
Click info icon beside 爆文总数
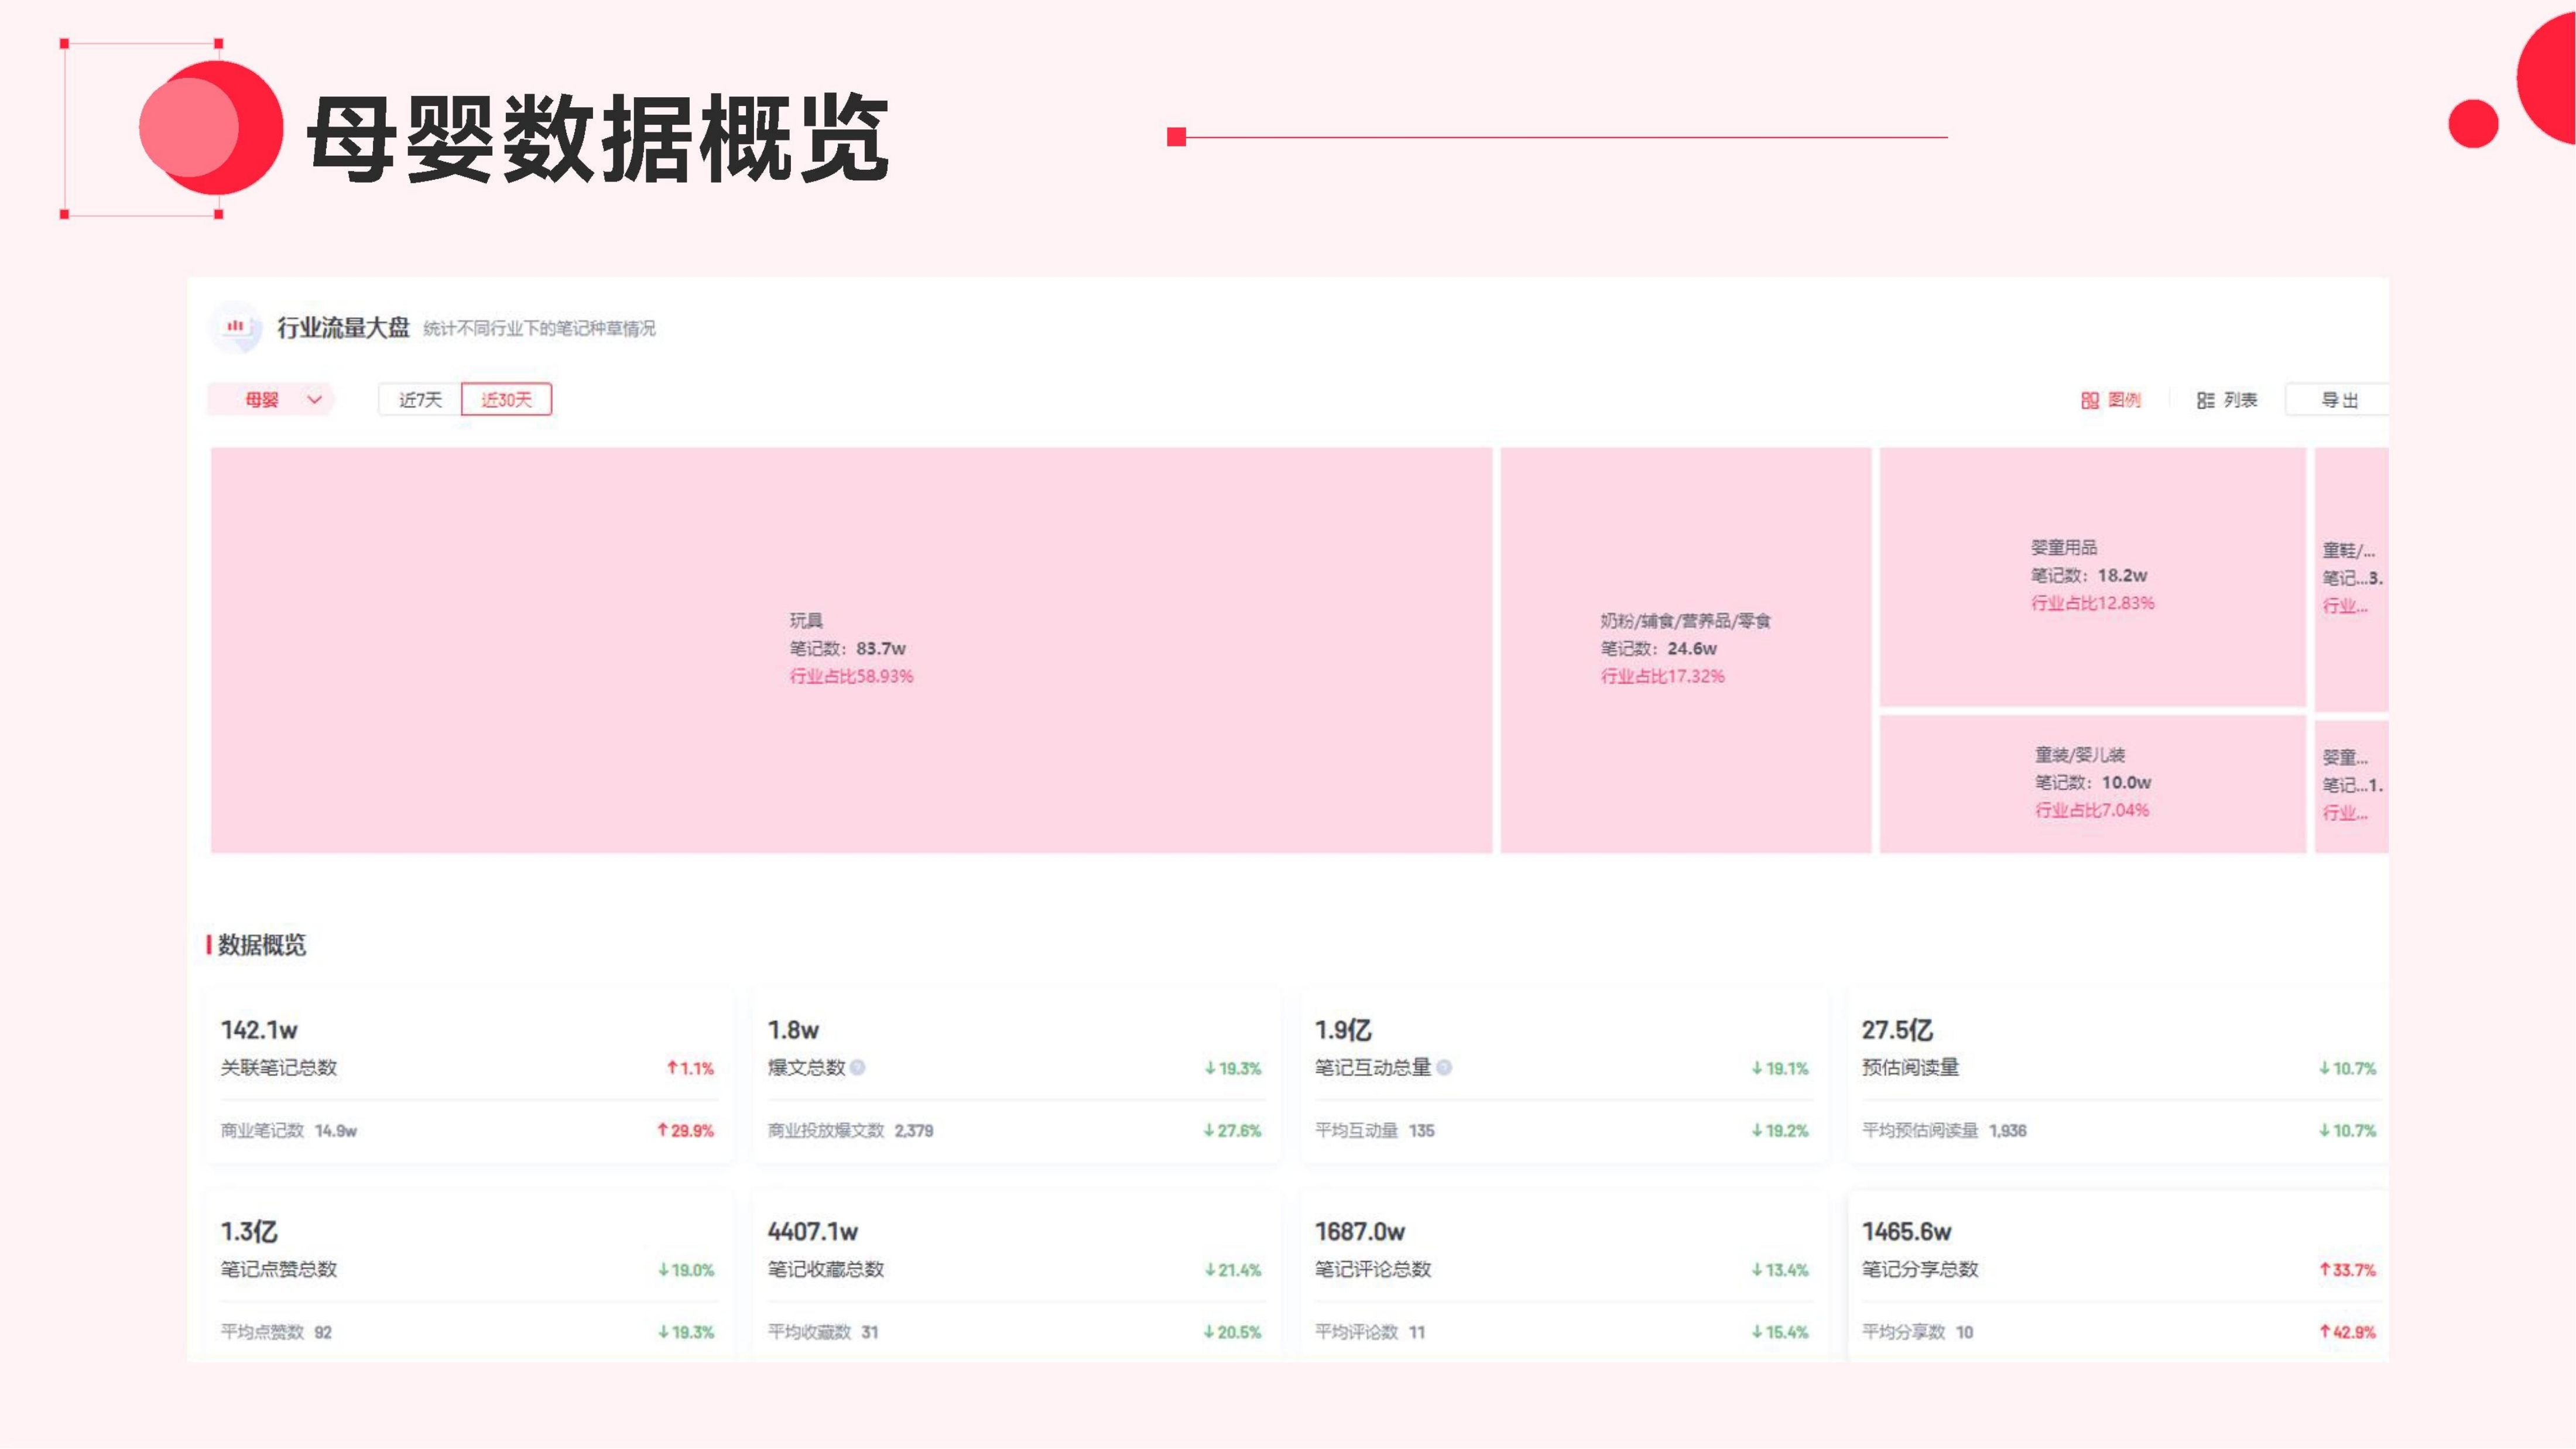(x=858, y=1067)
